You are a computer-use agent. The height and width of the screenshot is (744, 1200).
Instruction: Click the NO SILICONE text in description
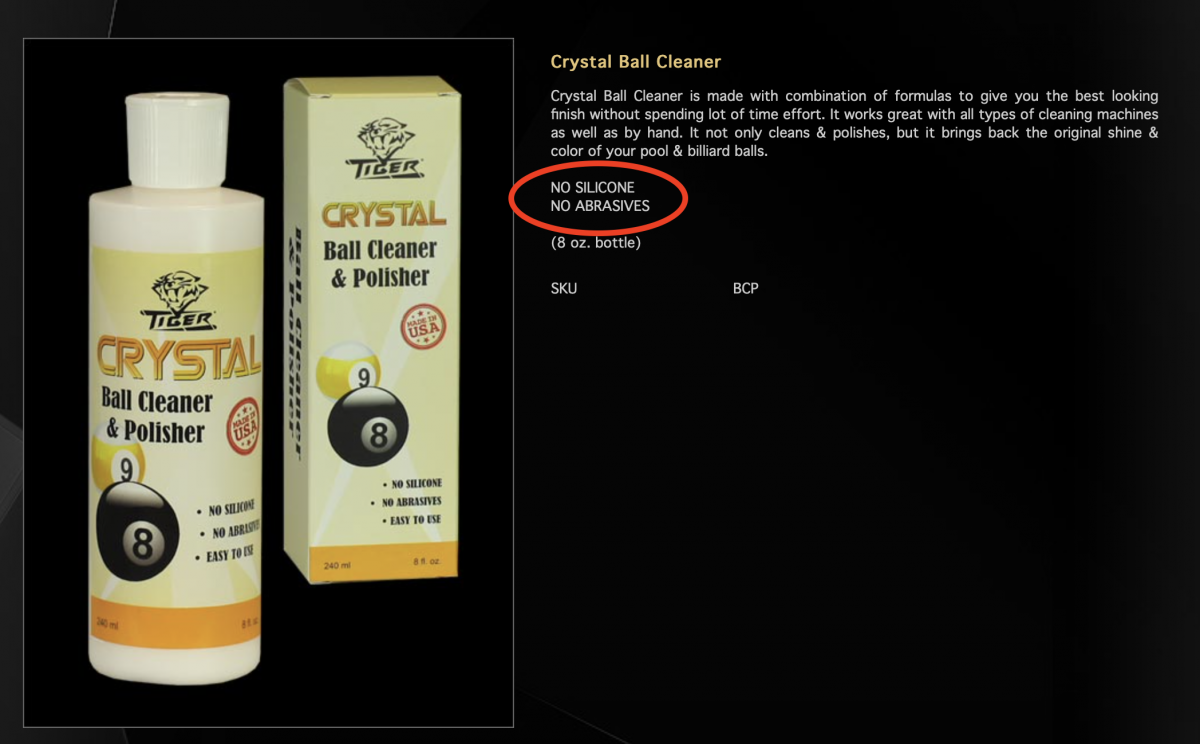[x=593, y=187]
